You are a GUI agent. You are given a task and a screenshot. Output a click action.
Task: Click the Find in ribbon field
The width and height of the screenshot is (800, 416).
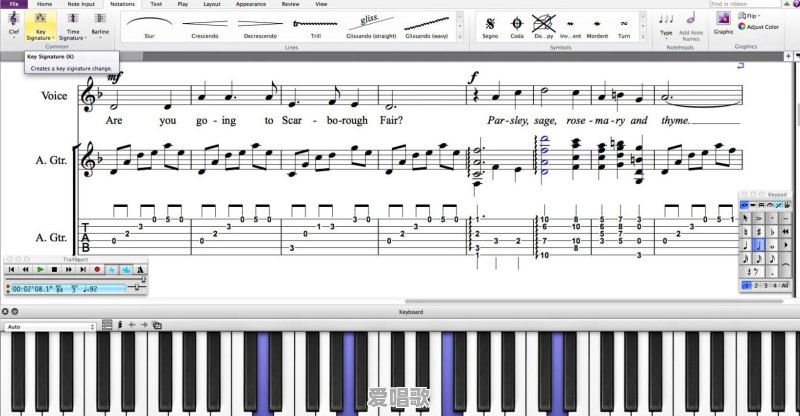tap(745, 4)
